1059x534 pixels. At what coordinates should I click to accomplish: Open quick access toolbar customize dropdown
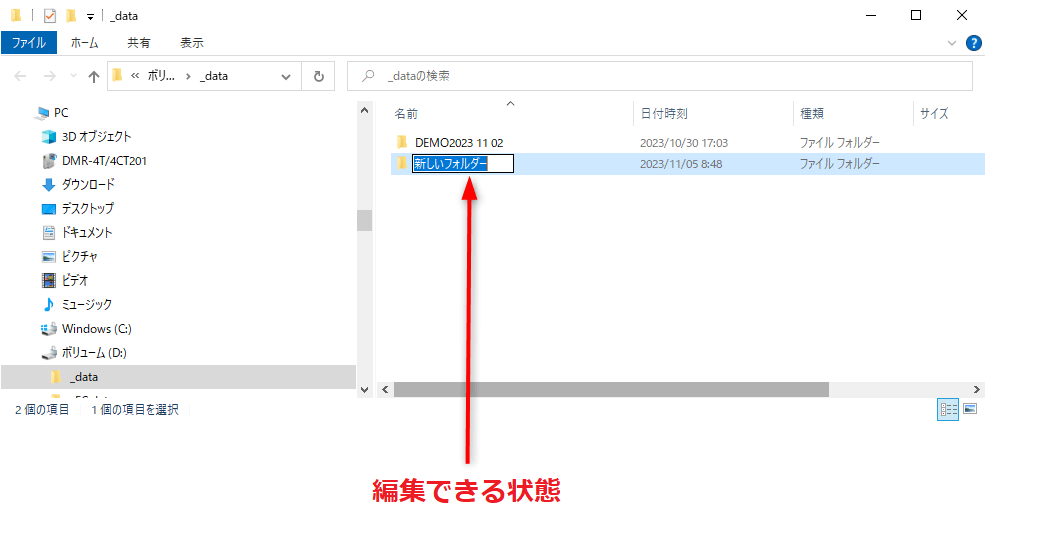coord(91,17)
